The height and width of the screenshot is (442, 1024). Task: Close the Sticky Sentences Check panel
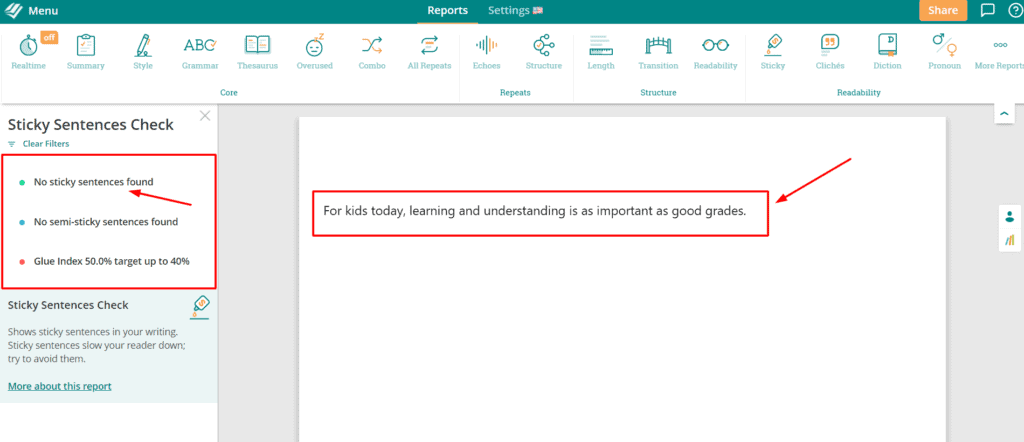tap(205, 116)
